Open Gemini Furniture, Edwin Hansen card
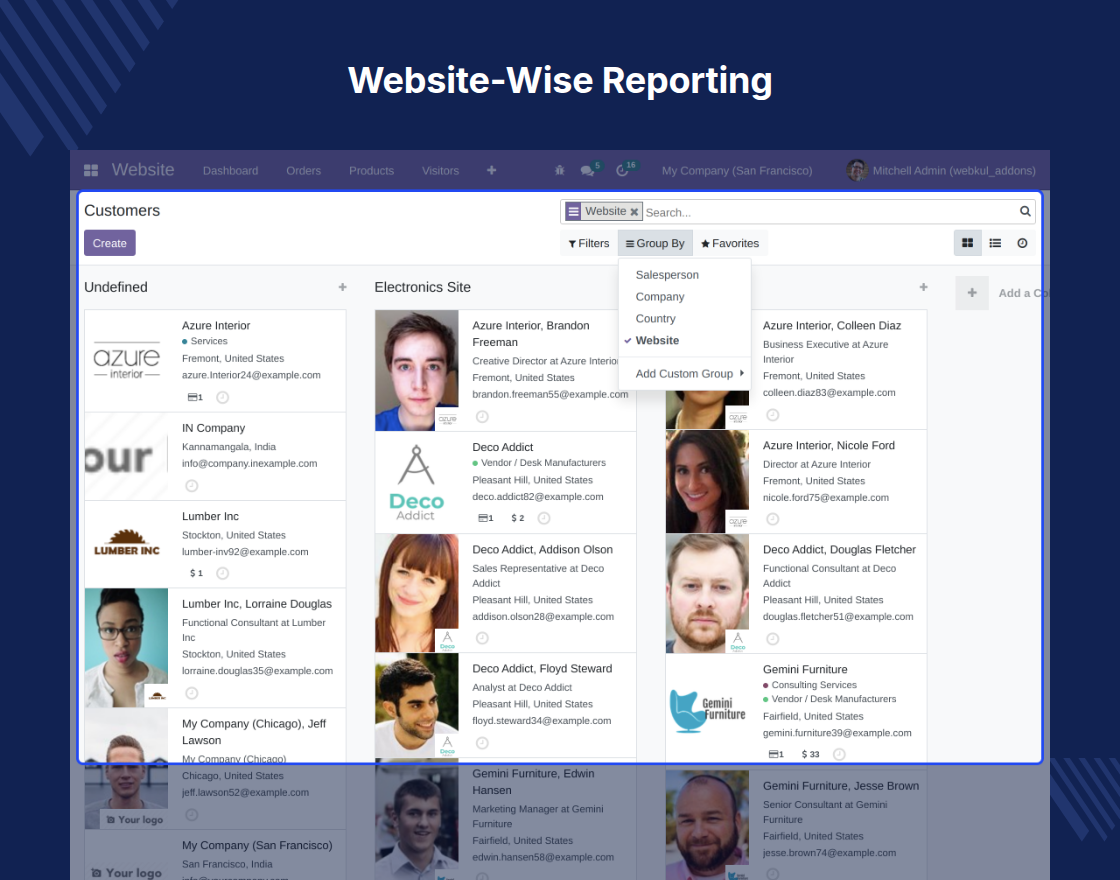Viewport: 1120px width, 880px height. (x=506, y=819)
